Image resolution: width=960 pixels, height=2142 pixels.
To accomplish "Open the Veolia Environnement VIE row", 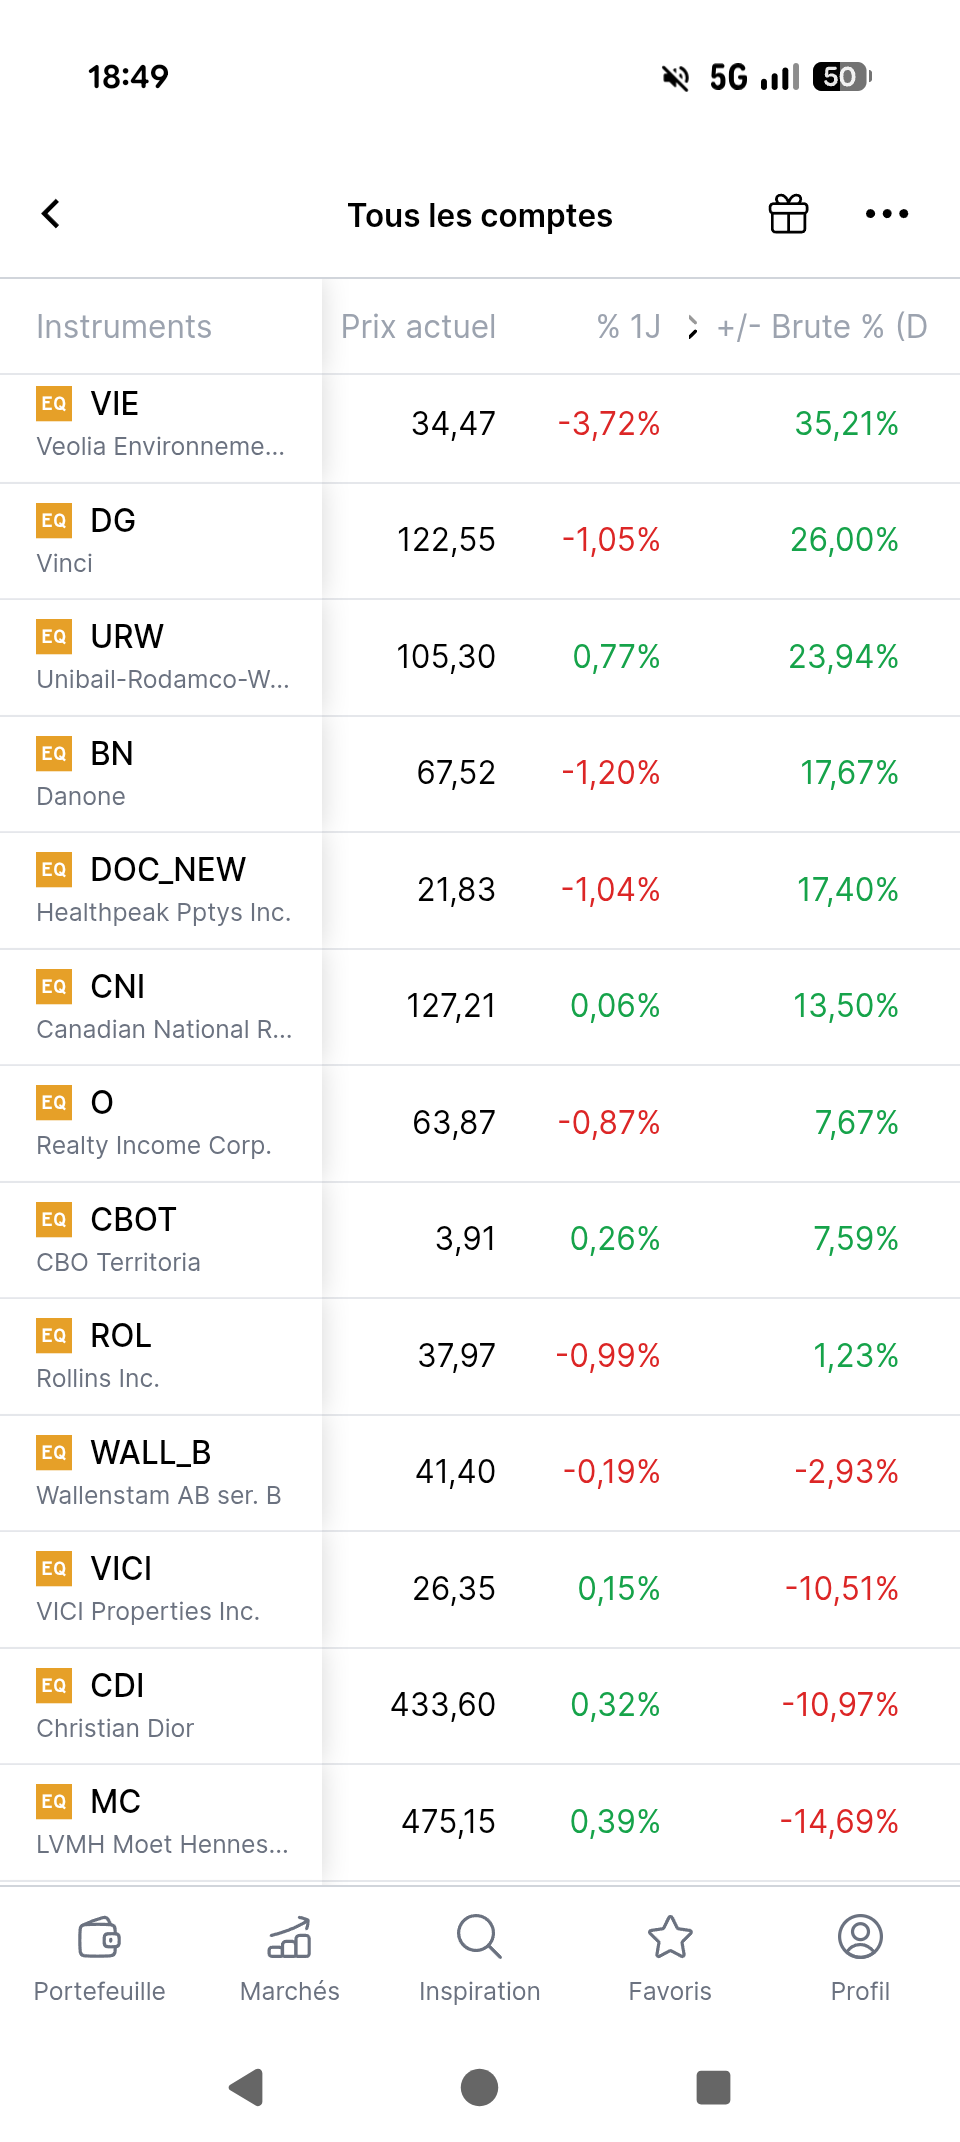I will [480, 425].
